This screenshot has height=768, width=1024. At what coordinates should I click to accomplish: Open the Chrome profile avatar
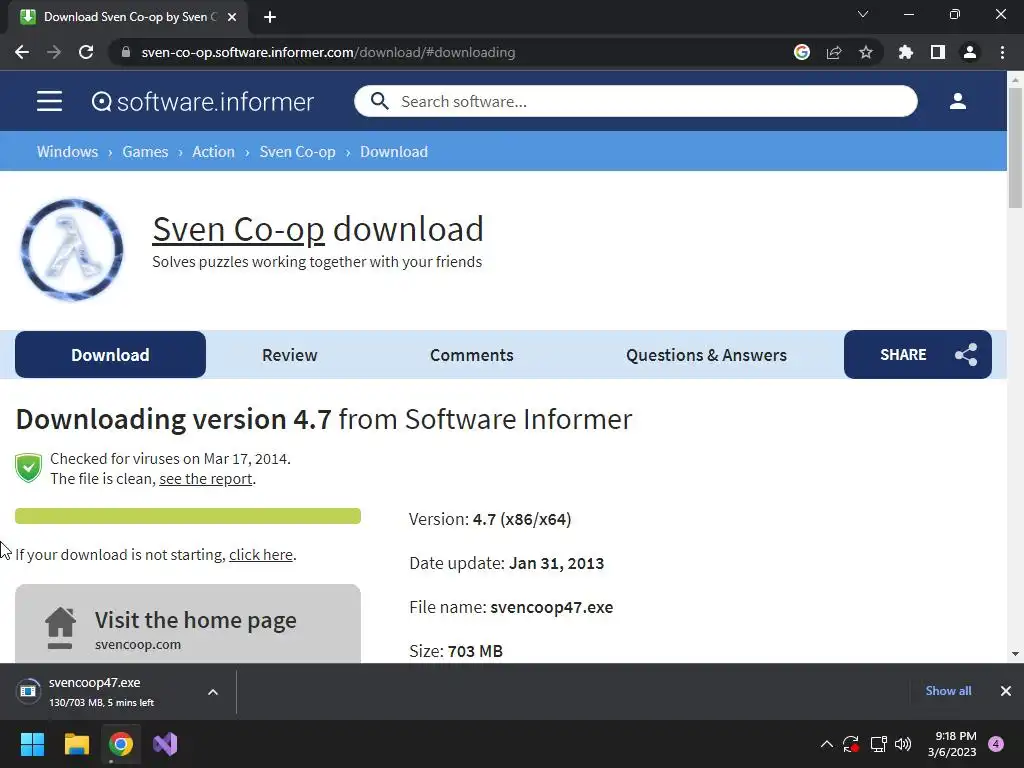click(x=970, y=52)
